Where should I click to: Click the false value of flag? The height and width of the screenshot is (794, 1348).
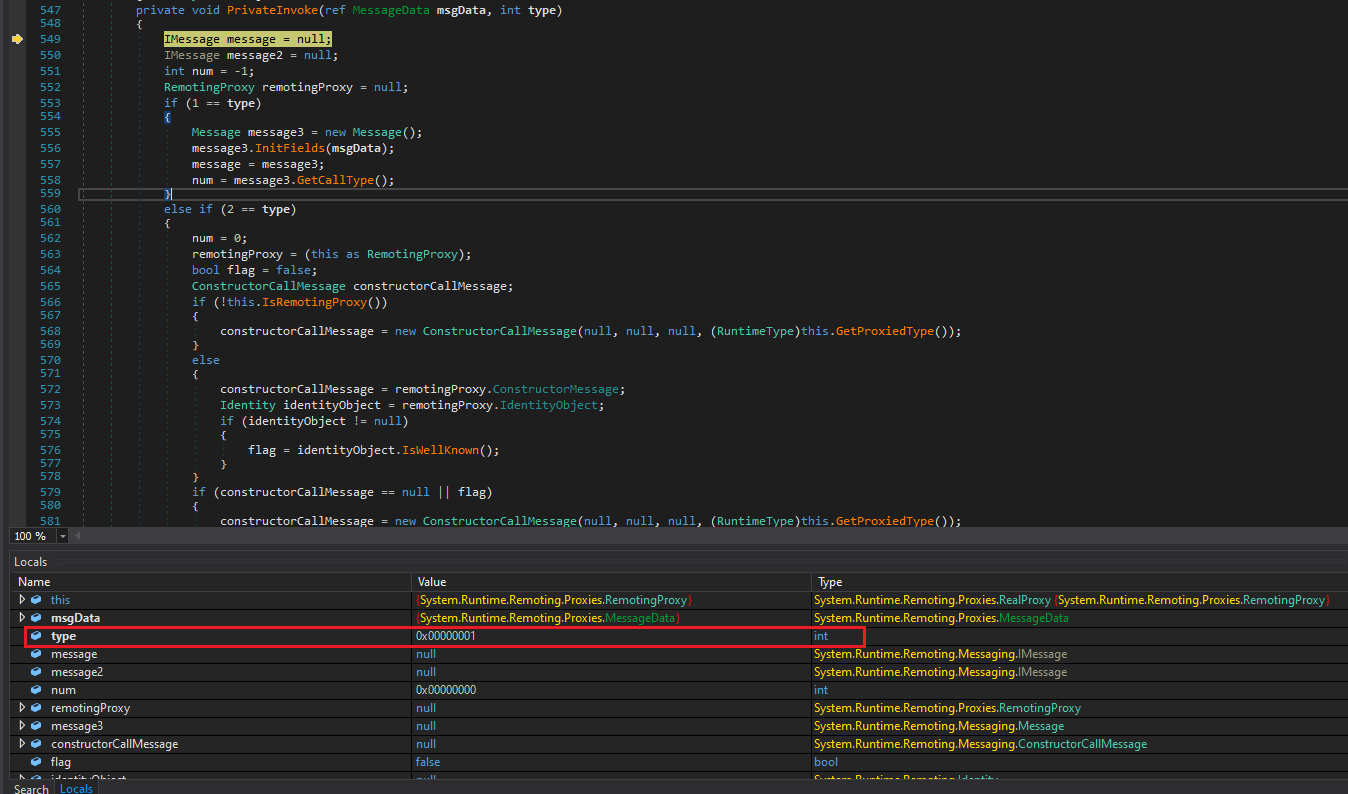coord(428,762)
